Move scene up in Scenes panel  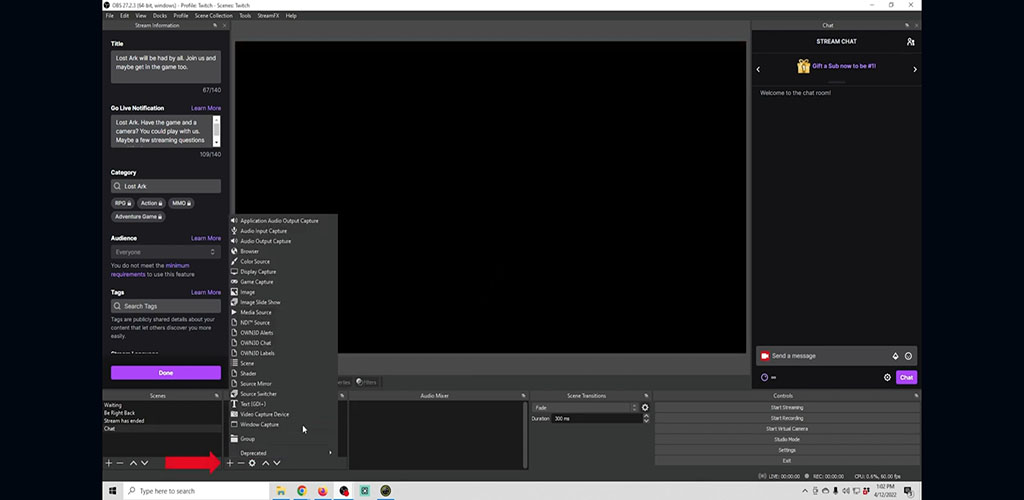[133, 463]
